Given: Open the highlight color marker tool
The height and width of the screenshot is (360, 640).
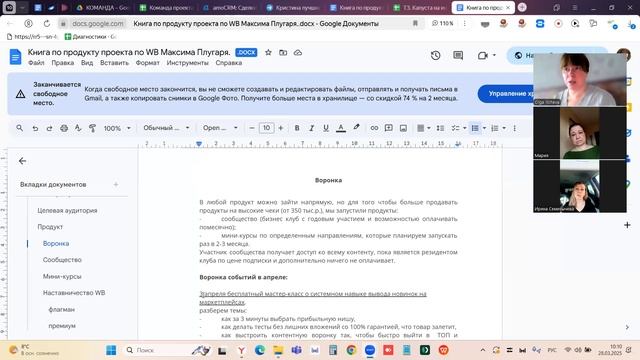Looking at the screenshot, I should pos(356,128).
